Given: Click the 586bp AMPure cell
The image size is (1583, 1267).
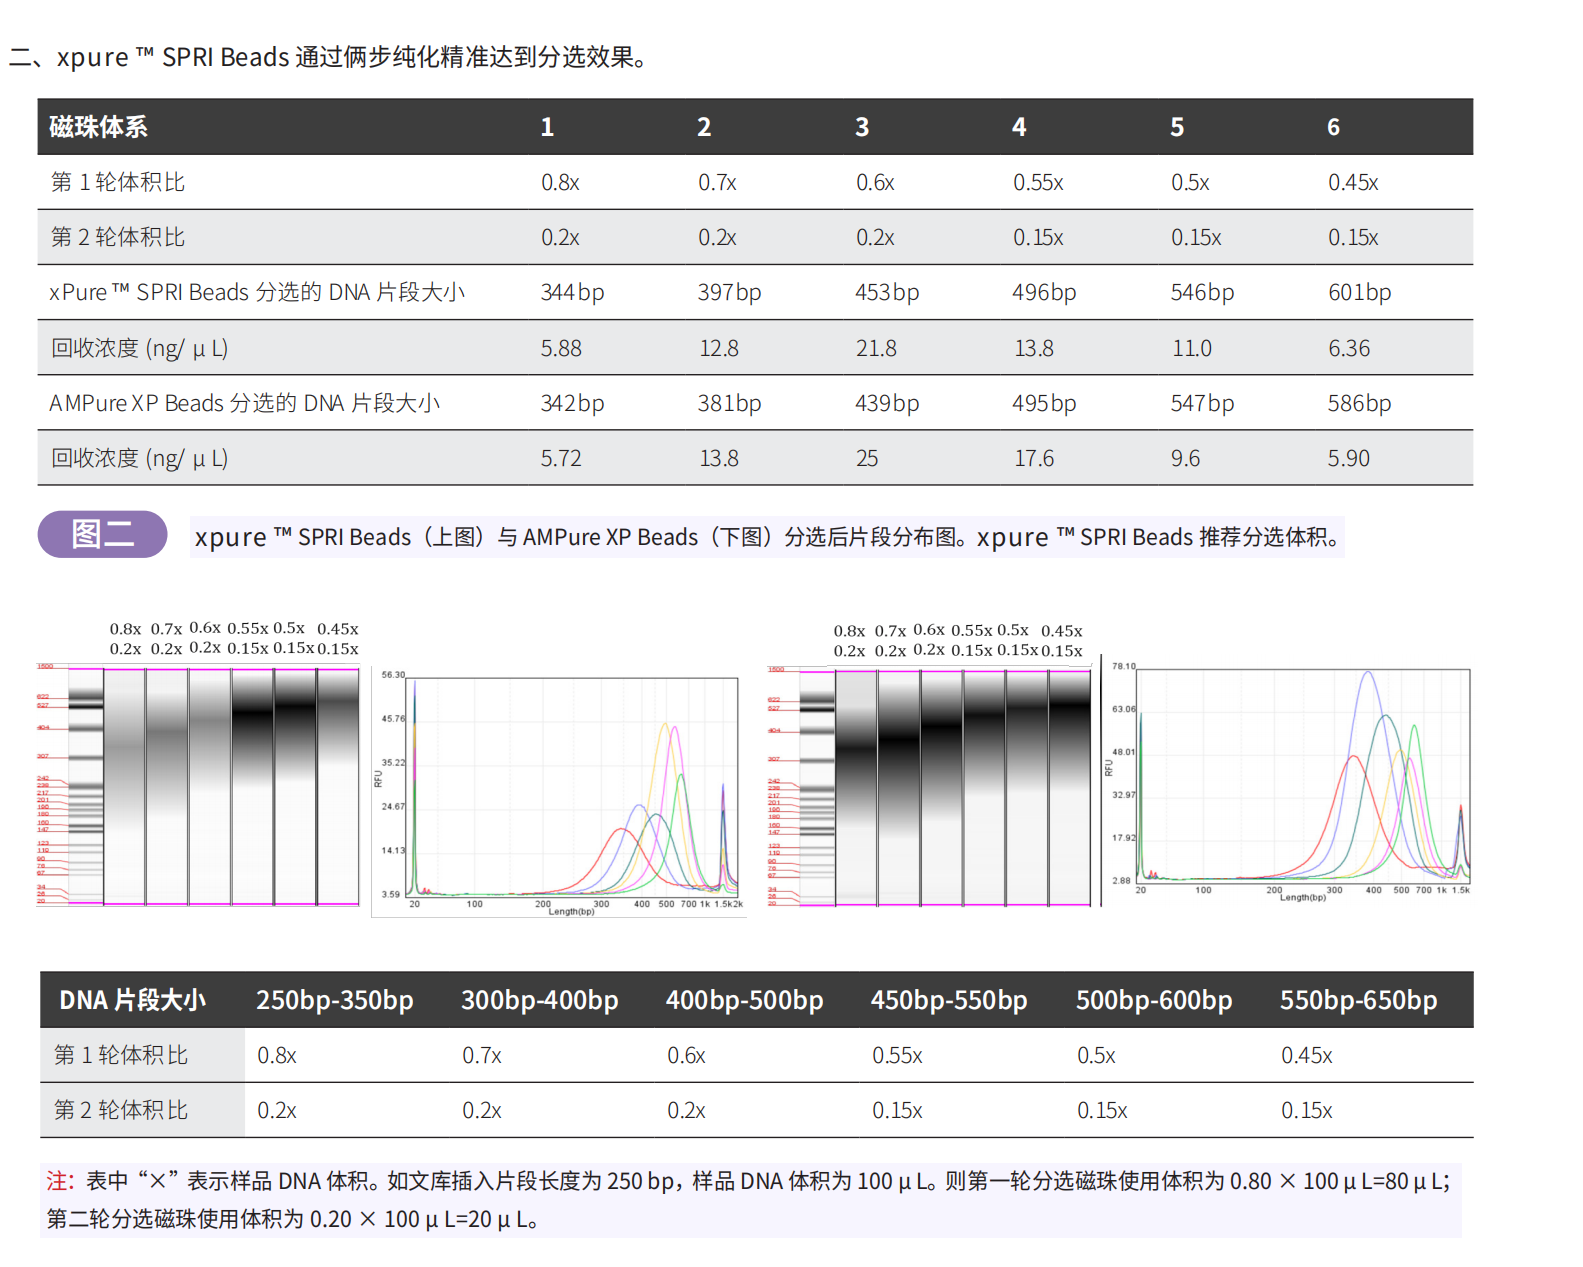Looking at the screenshot, I should (x=1359, y=403).
